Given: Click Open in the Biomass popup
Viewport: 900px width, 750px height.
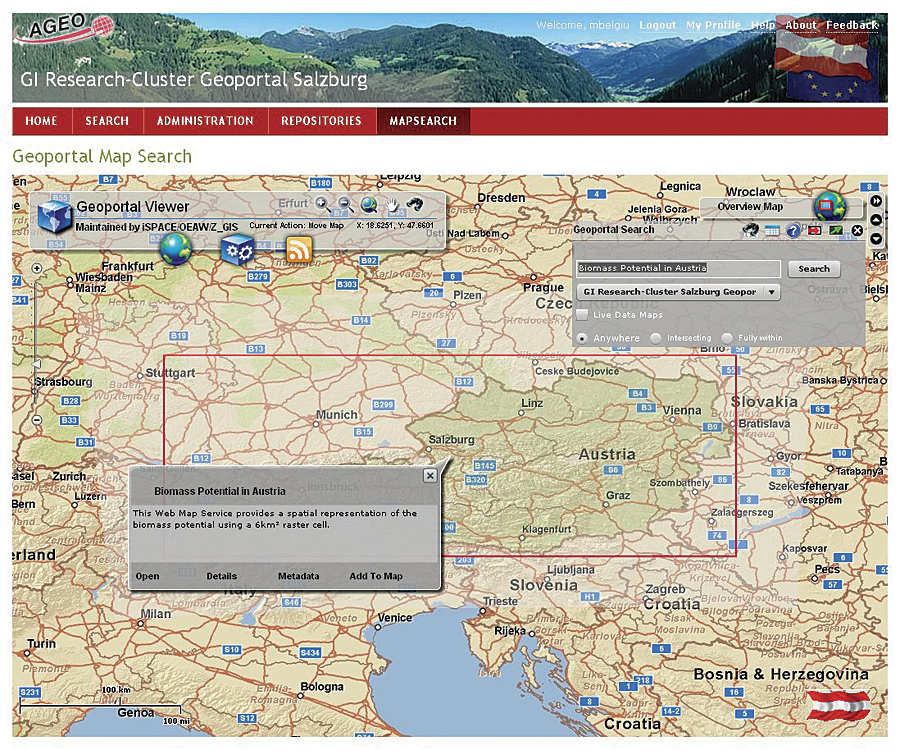Looking at the screenshot, I should coord(148,576).
